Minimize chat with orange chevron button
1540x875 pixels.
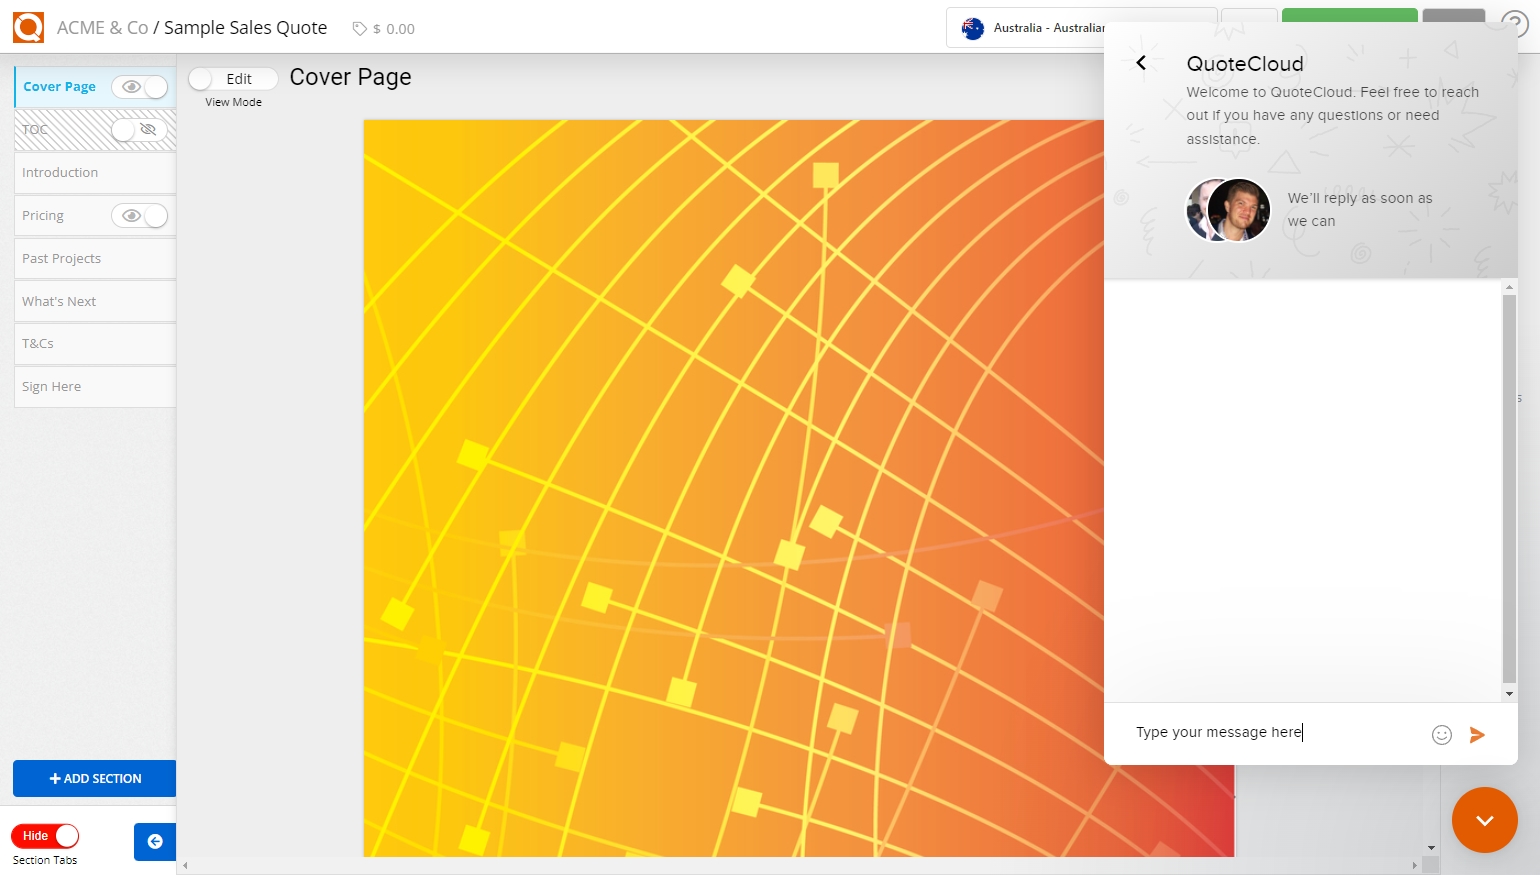[1484, 820]
